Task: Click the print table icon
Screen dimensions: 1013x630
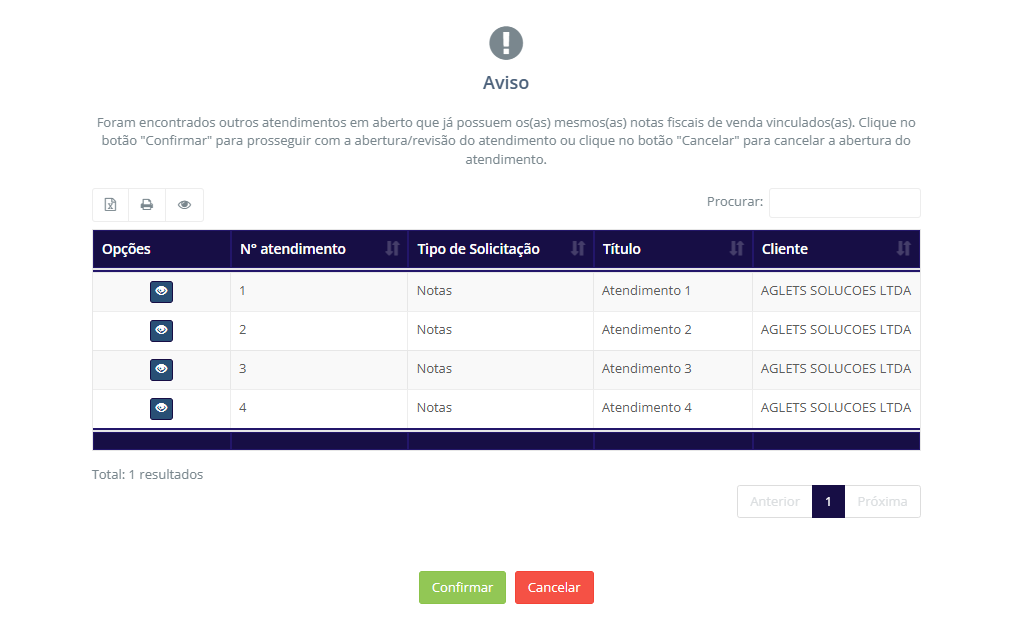Action: point(147,205)
